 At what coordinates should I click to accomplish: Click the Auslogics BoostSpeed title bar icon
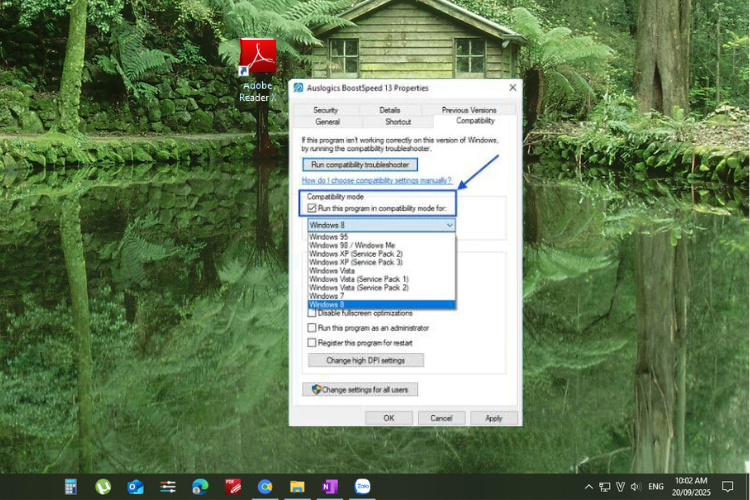(x=298, y=88)
